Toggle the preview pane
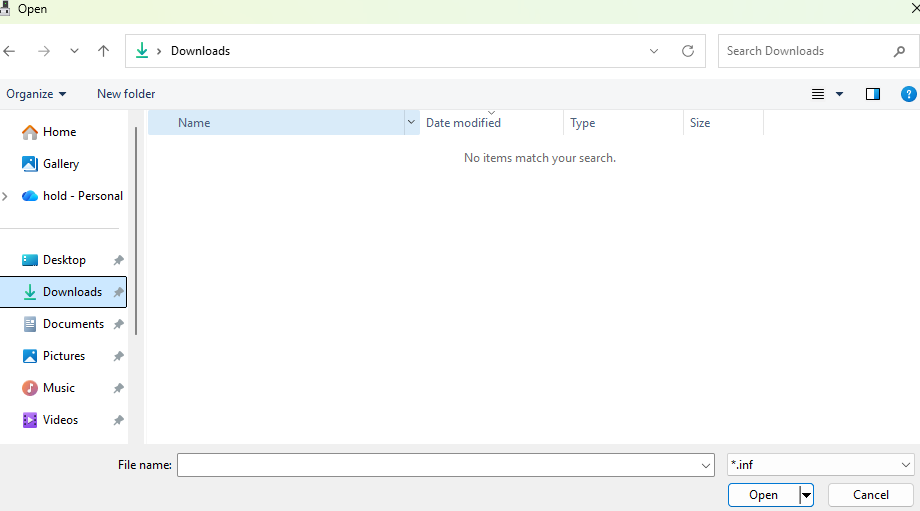Image resolution: width=920 pixels, height=511 pixels. tap(872, 94)
